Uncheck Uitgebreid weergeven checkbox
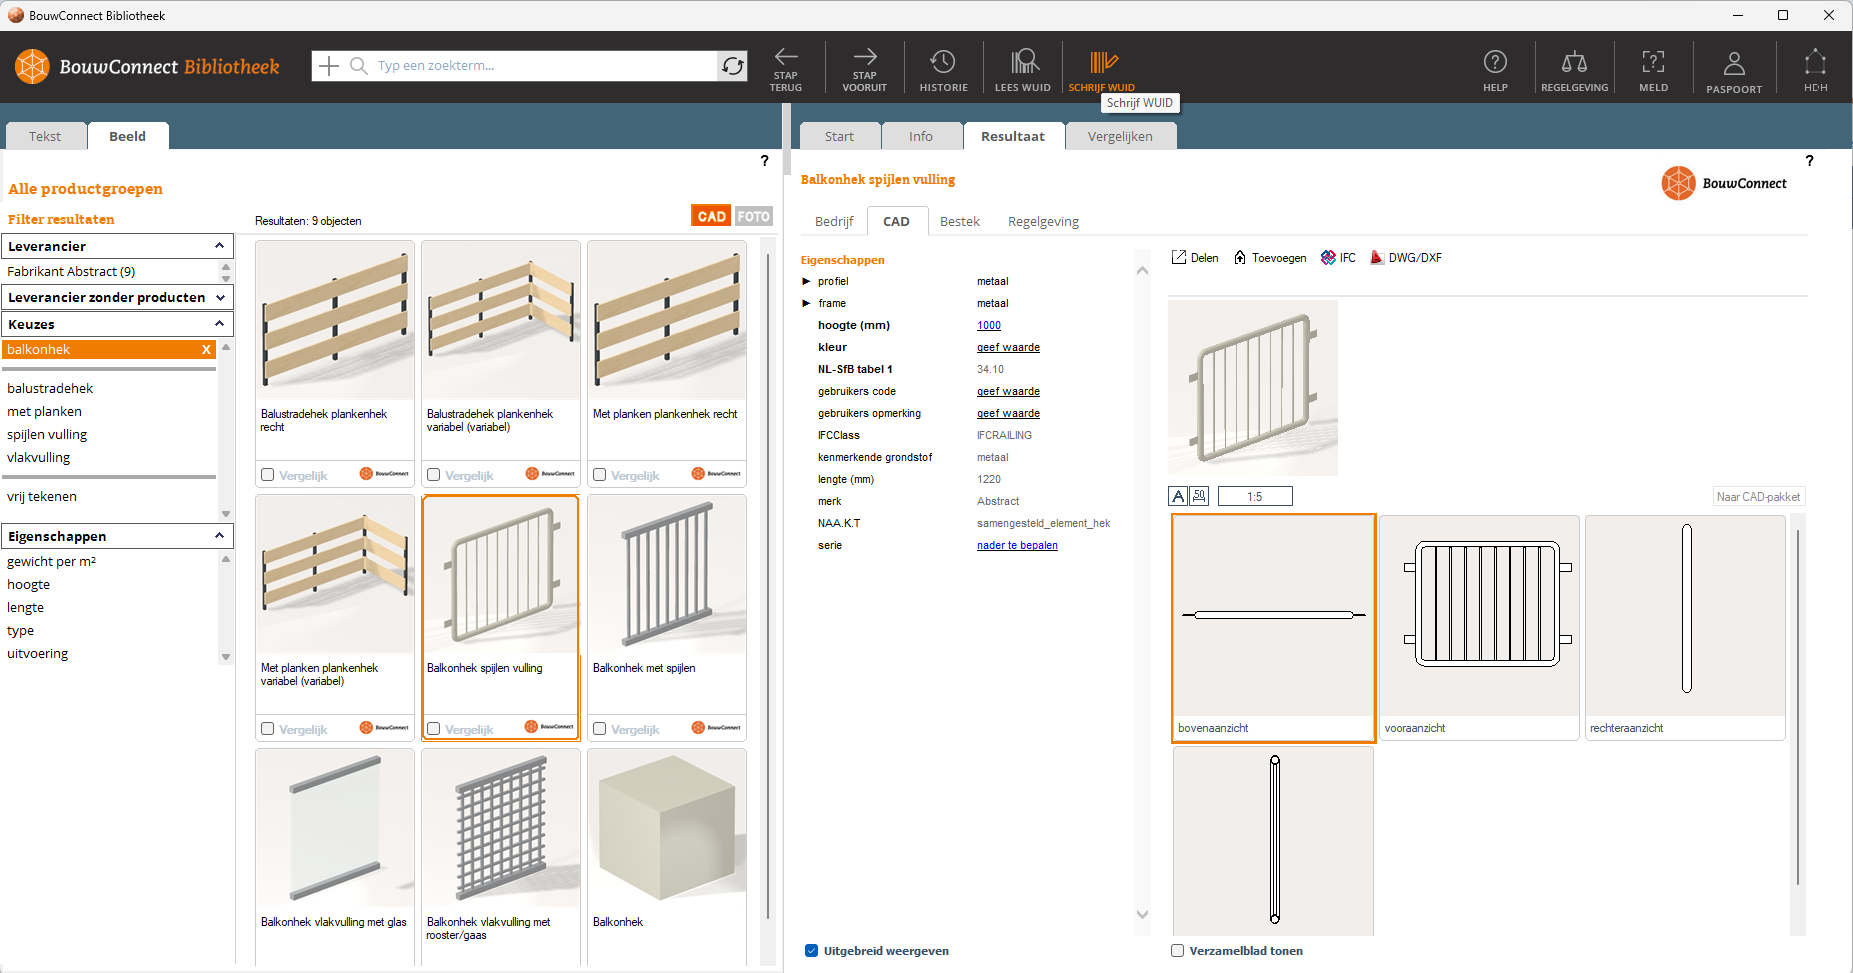 812,951
